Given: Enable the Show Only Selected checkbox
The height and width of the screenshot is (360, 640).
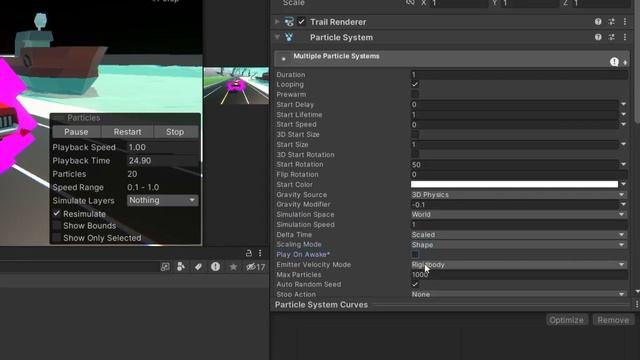Looking at the screenshot, I should coord(56,238).
